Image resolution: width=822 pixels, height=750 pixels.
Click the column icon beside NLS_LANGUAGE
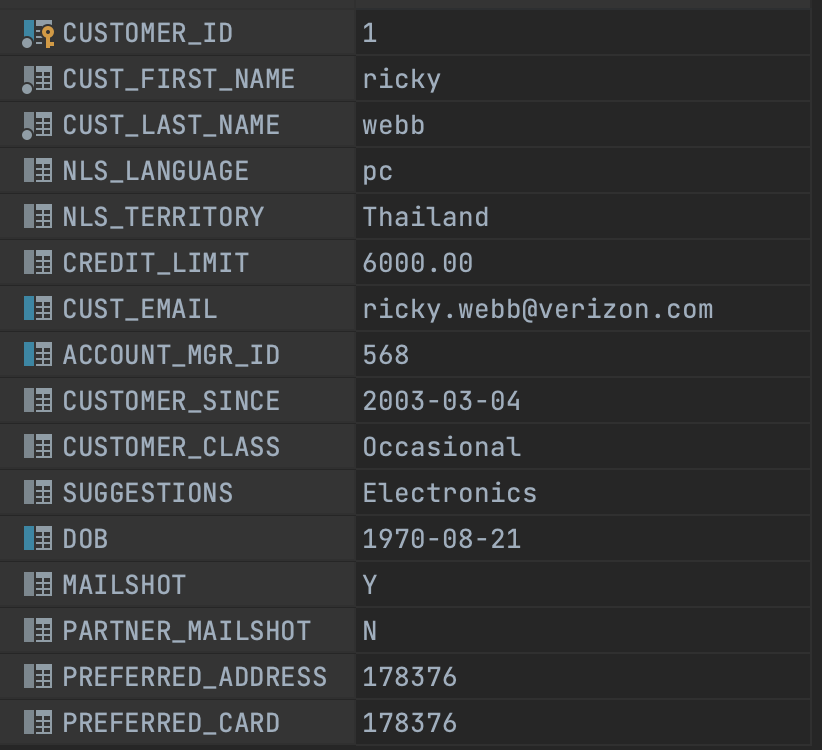coord(38,171)
